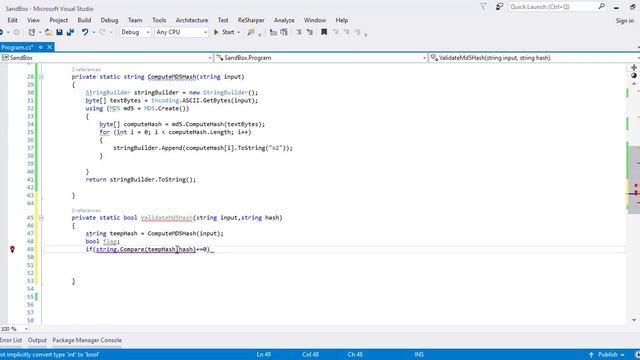Click the Publish up-arrow icon in status bar
This screenshot has width=640, height=360.
[x=591, y=355]
